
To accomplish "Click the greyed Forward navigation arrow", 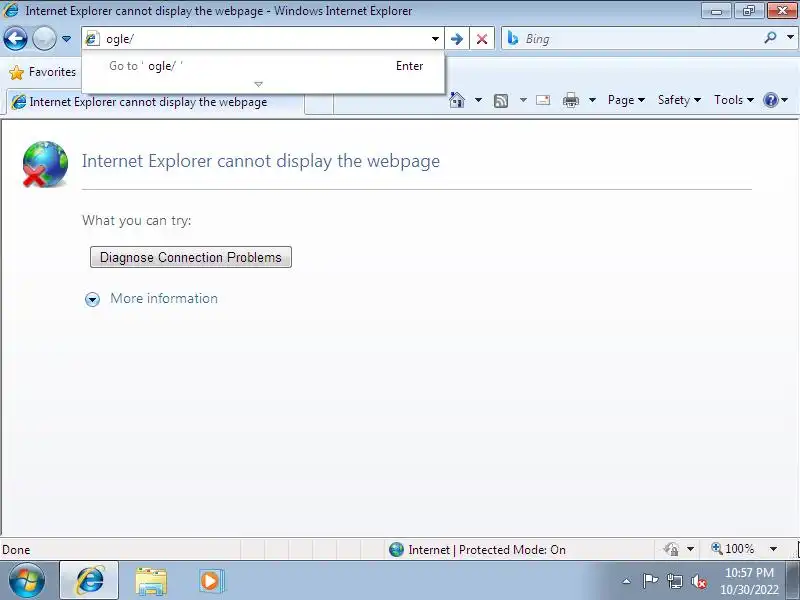I will [x=44, y=39].
